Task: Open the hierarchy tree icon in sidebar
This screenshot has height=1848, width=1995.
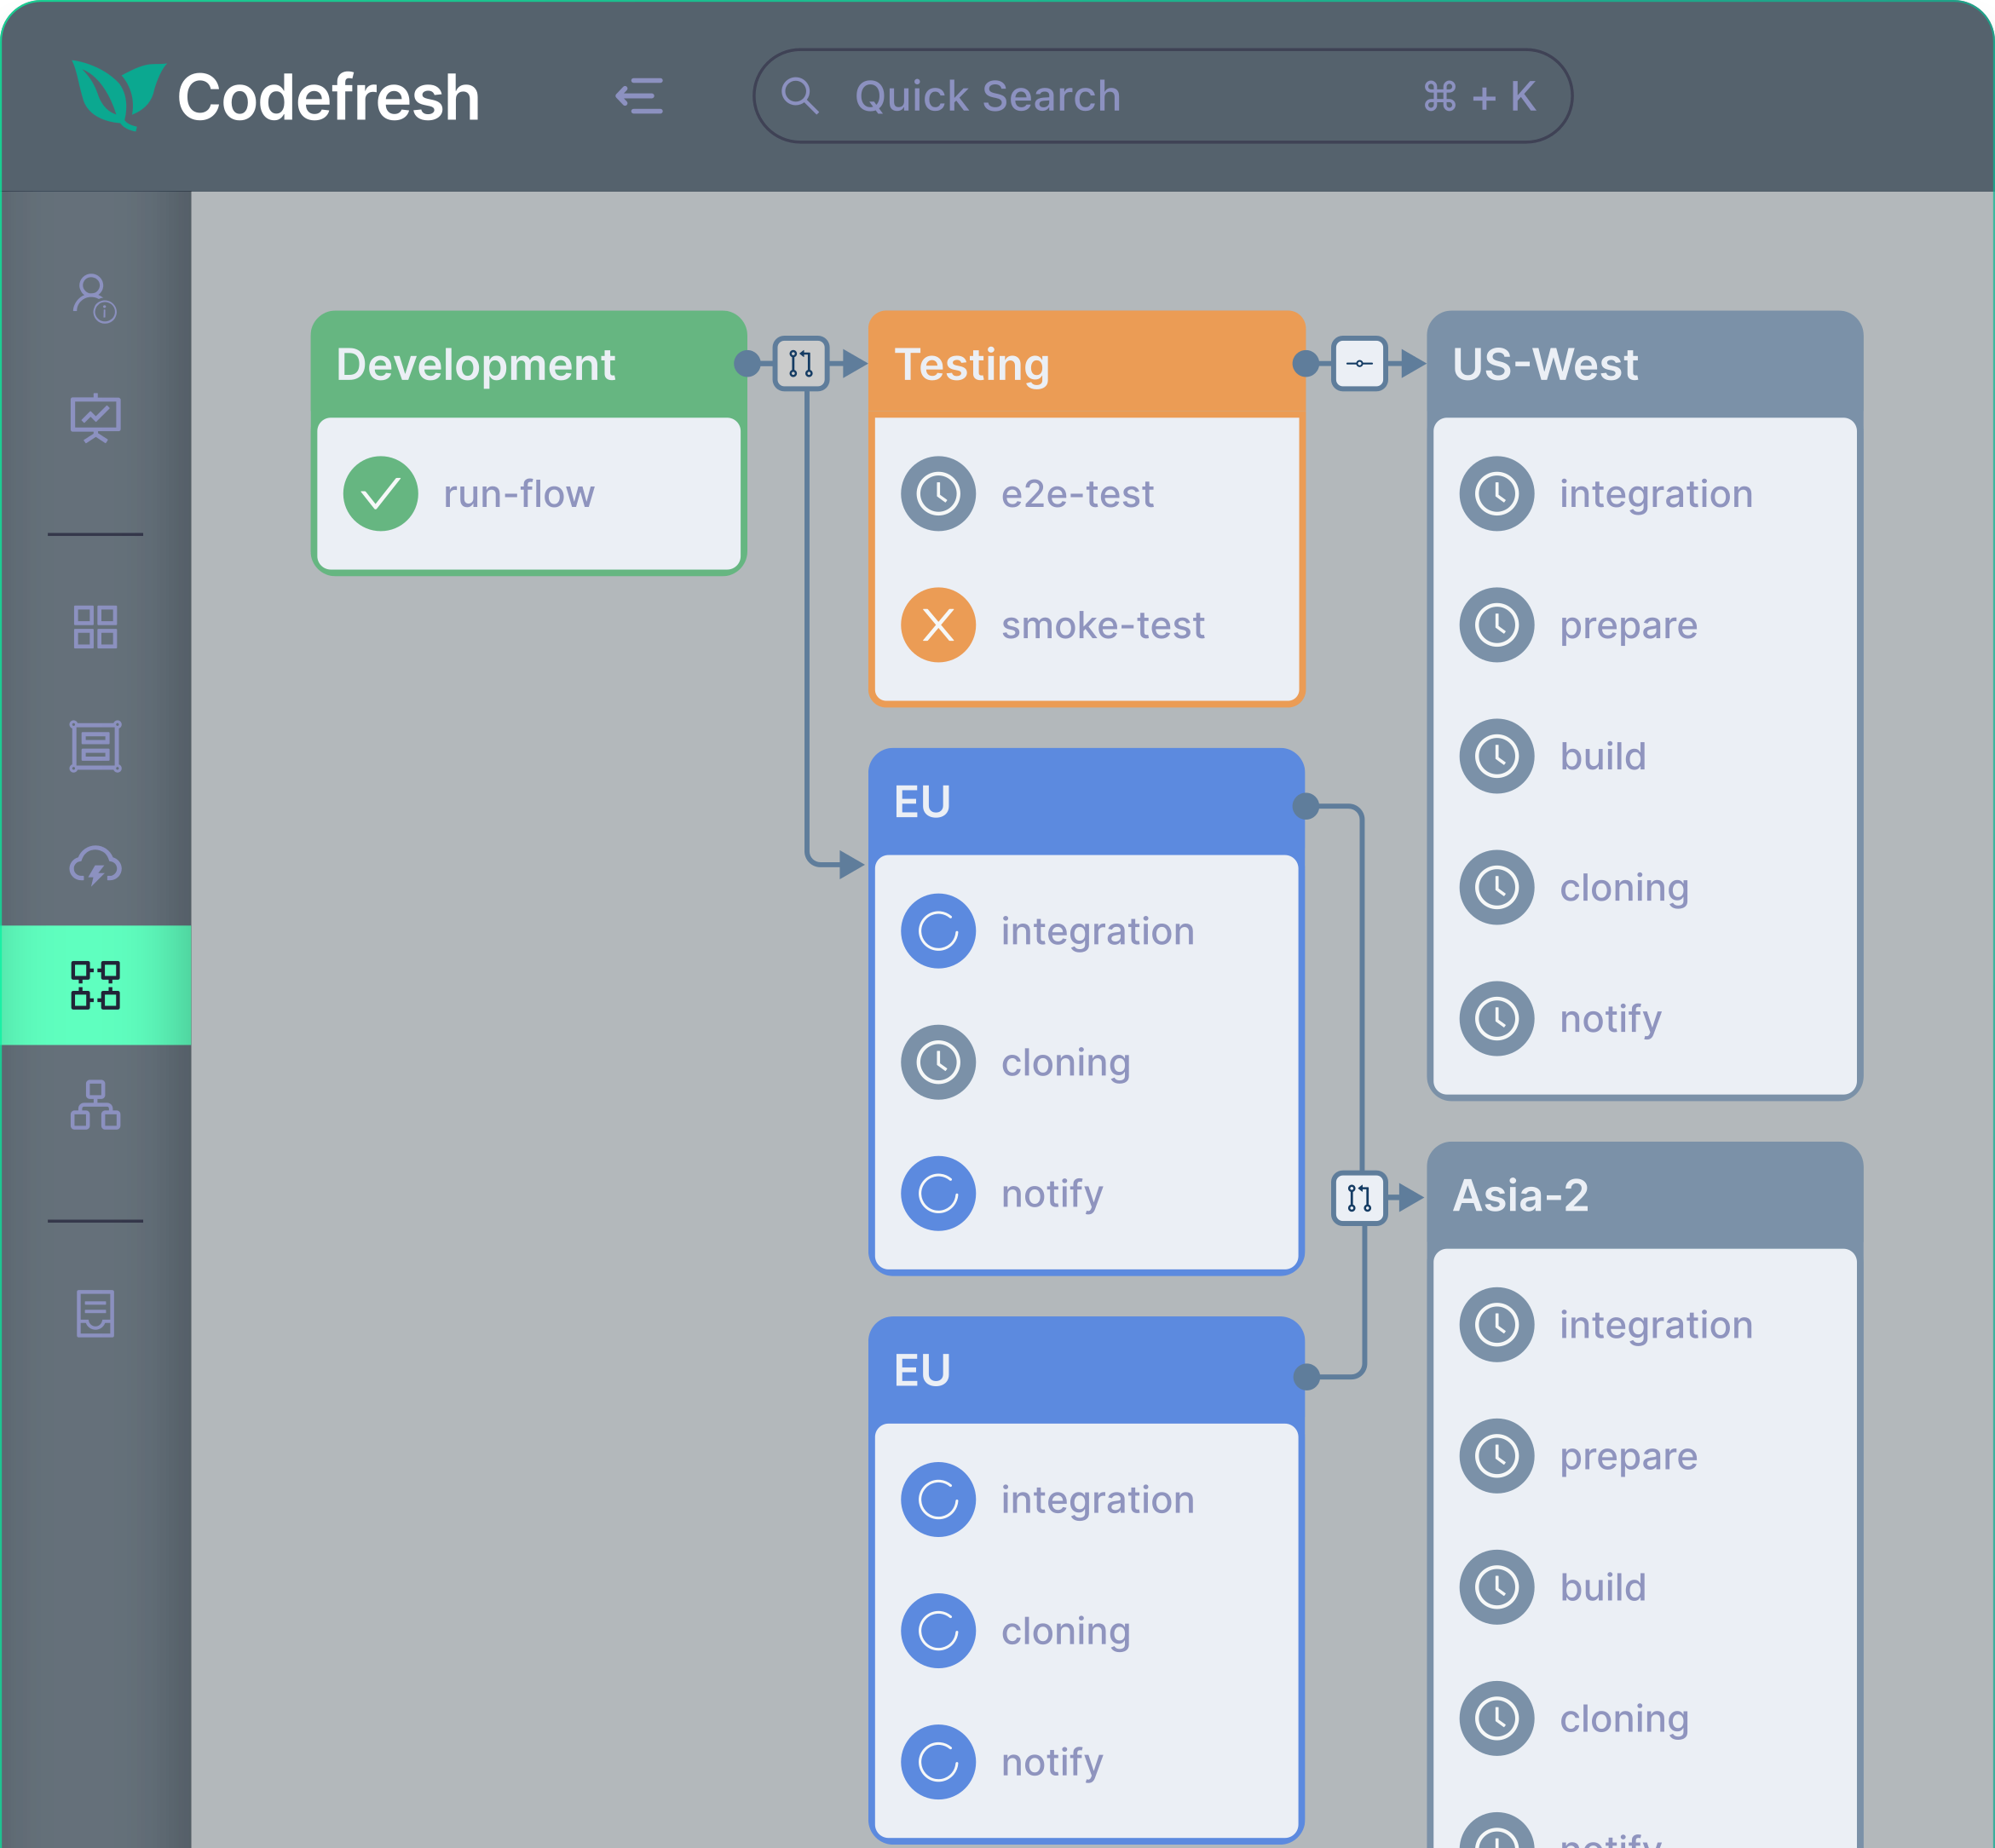Action: (x=95, y=1105)
